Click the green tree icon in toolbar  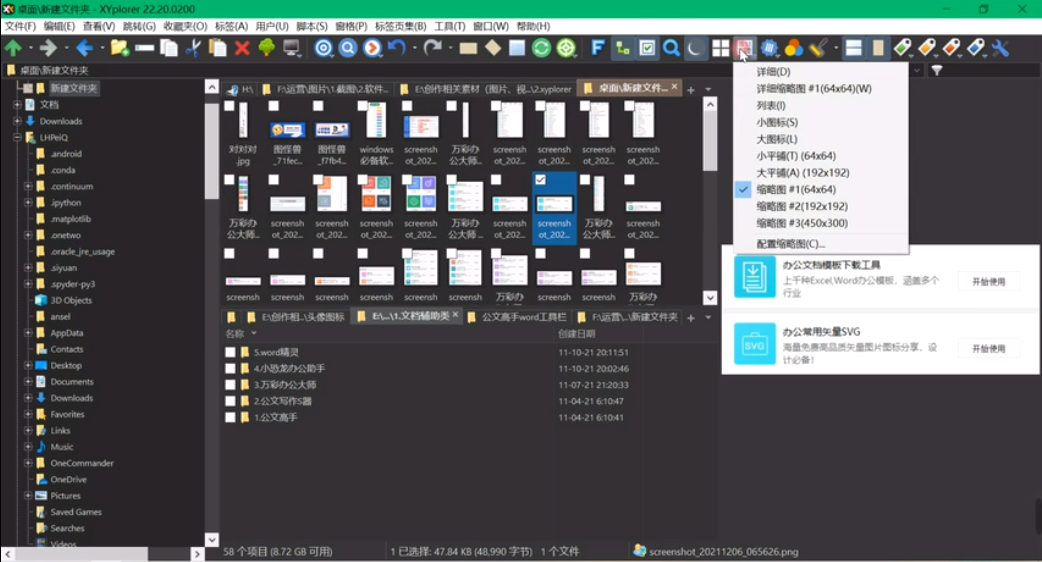click(266, 48)
